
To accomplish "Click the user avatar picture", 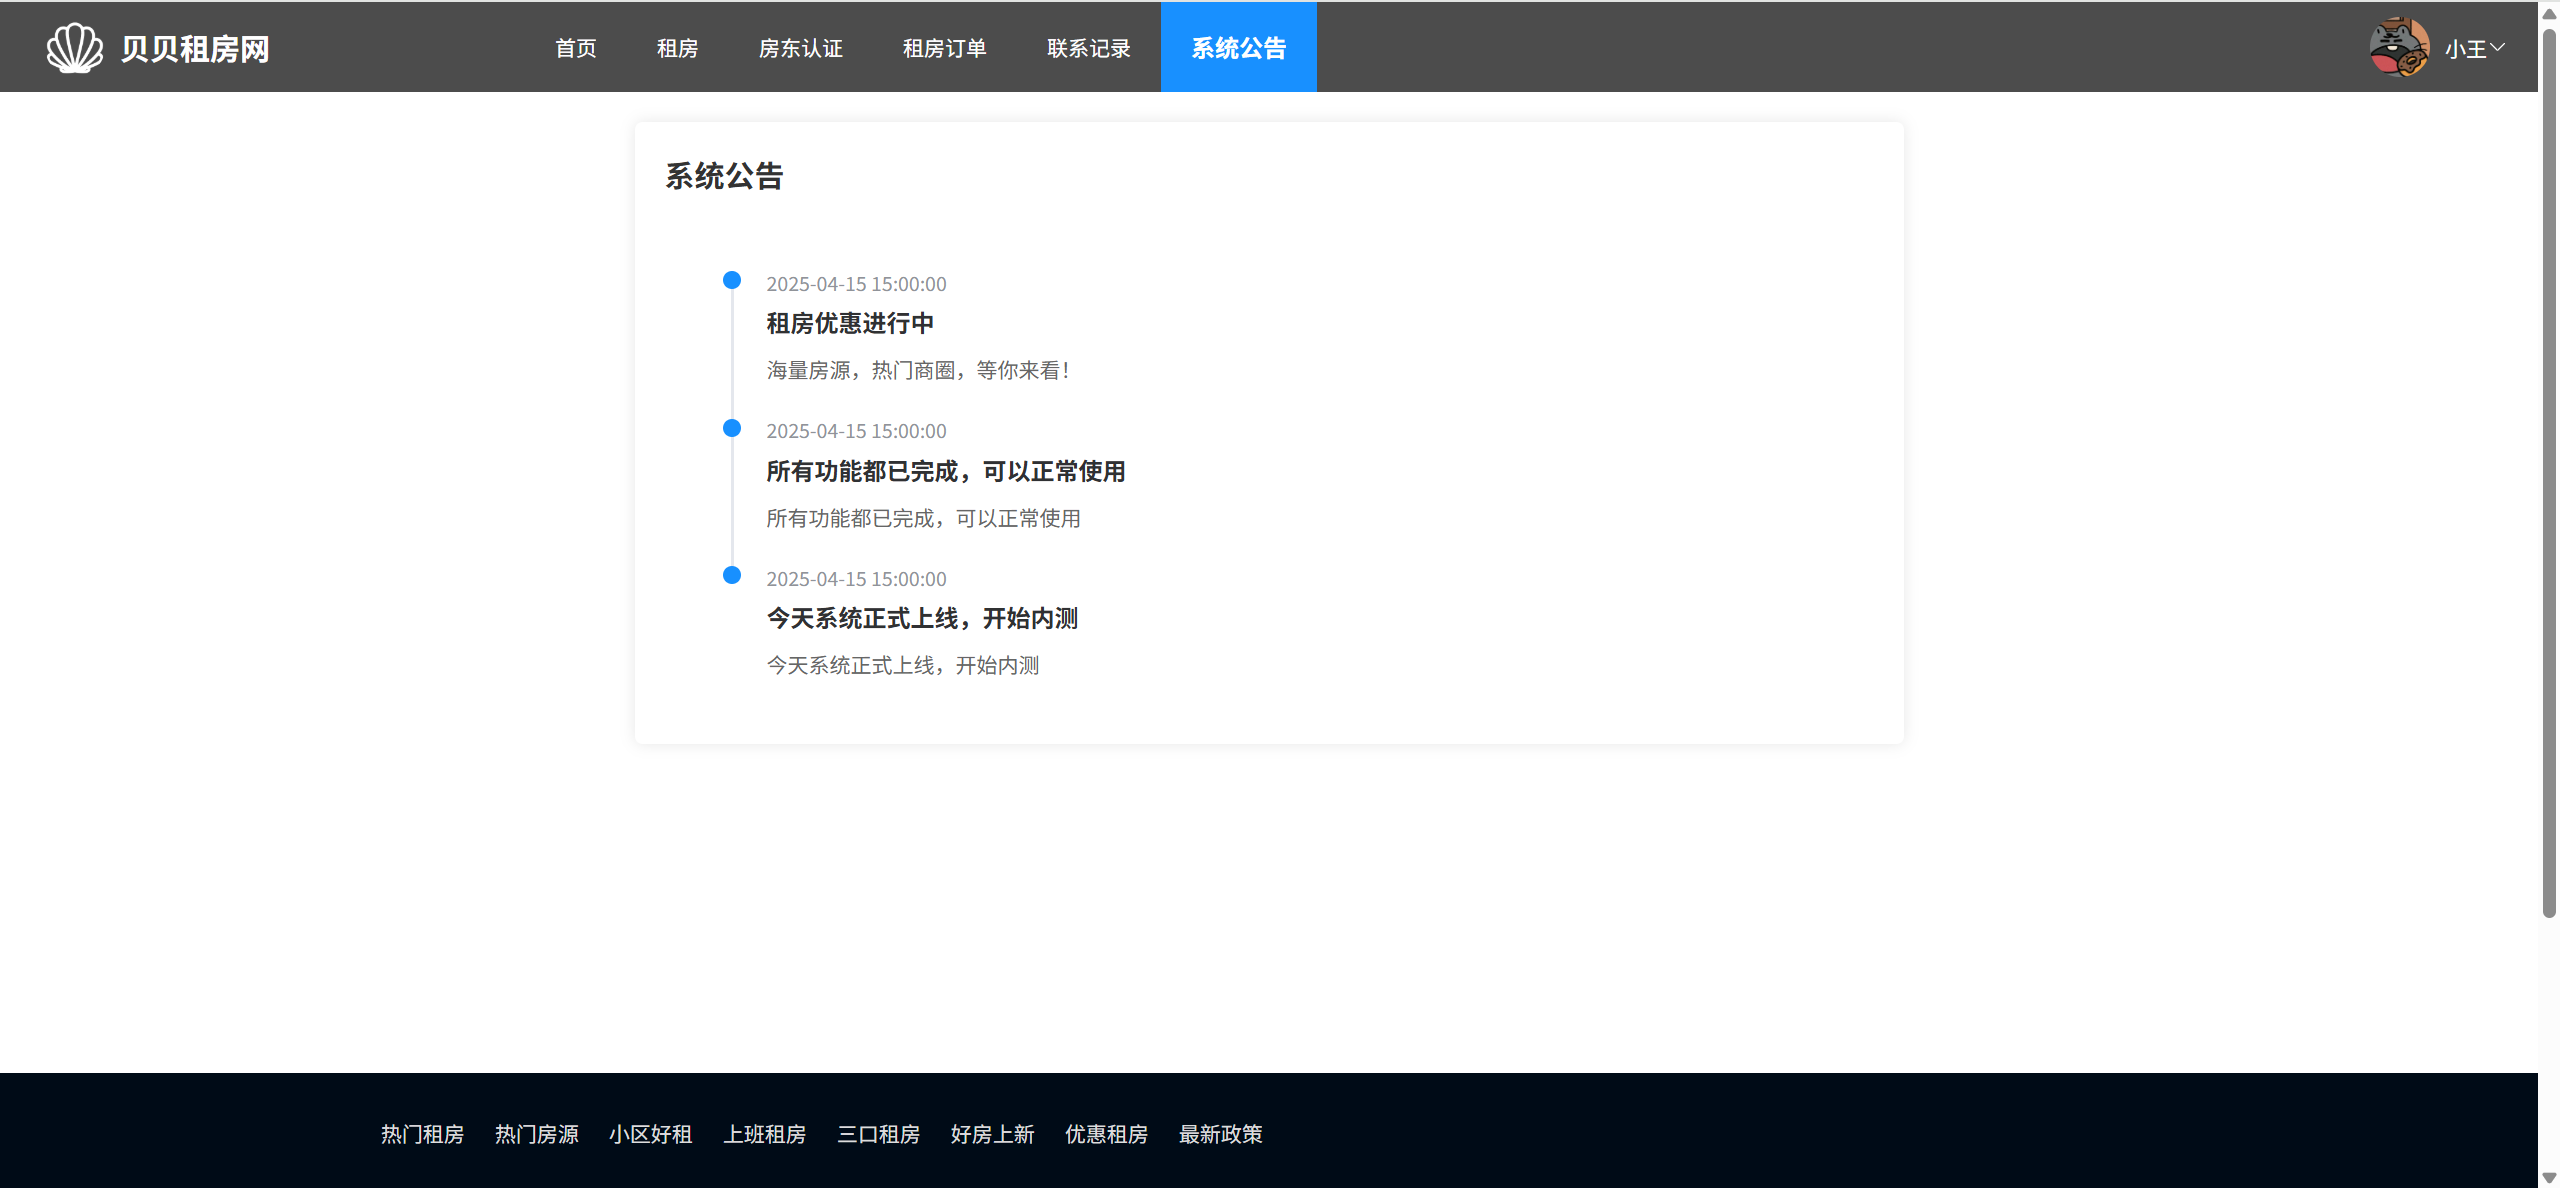I will (x=2398, y=47).
